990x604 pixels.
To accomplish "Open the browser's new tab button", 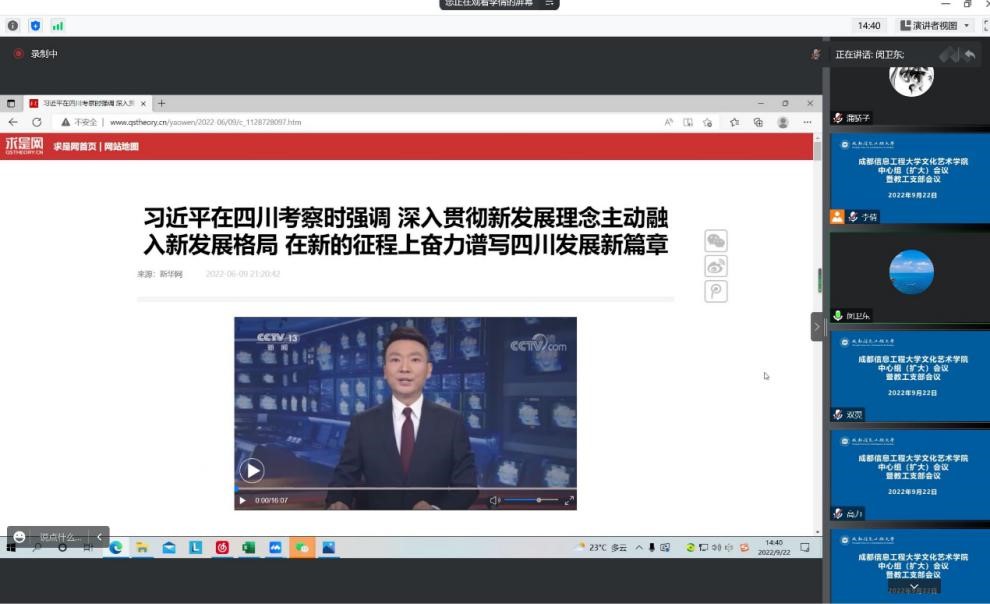I will point(162,103).
